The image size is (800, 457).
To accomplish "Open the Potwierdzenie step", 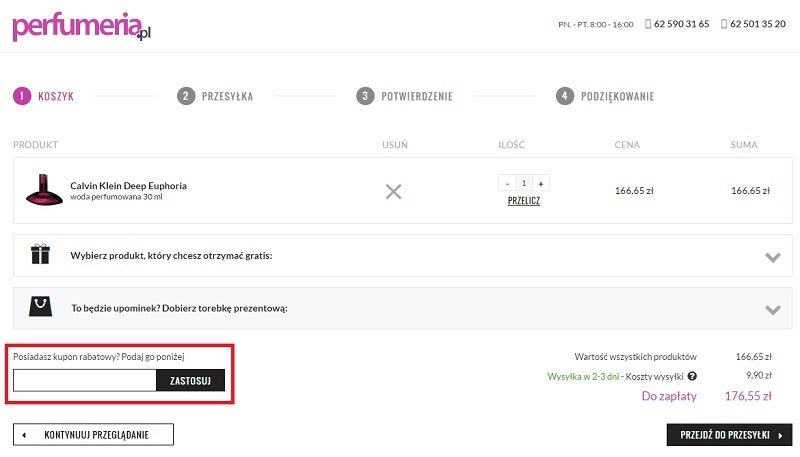I will pos(405,96).
